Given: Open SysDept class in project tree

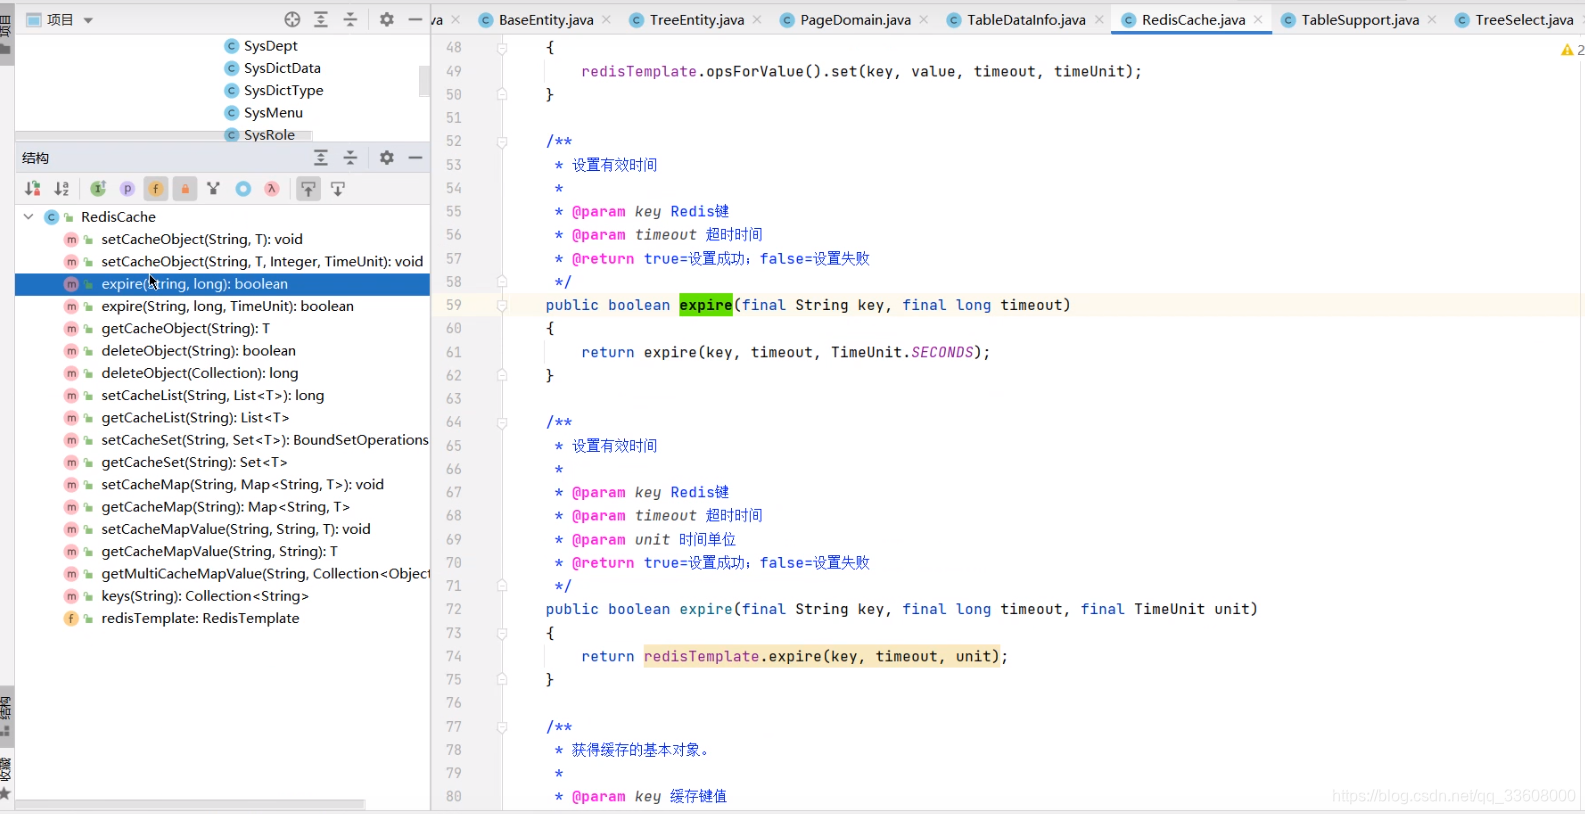Looking at the screenshot, I should [261, 46].
